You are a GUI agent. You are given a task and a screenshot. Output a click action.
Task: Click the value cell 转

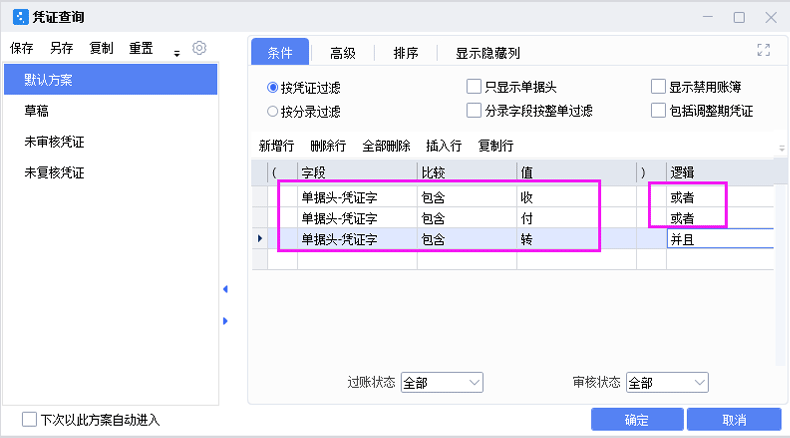[576, 238]
